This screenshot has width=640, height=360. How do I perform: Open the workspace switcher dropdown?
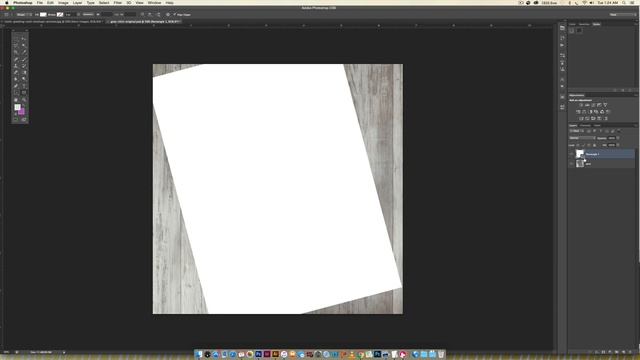tap(623, 15)
